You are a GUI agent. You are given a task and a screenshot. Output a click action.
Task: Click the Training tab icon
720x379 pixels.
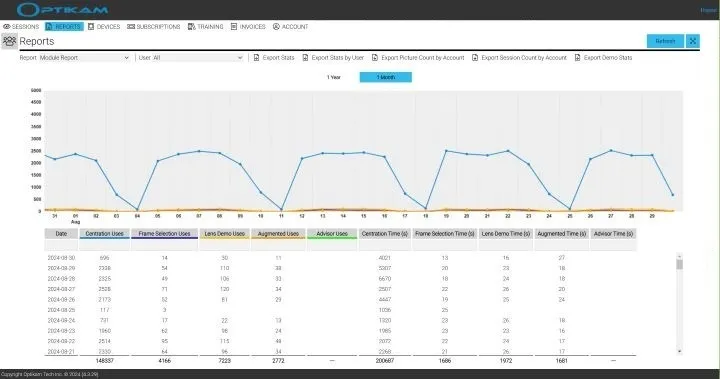[x=191, y=27]
